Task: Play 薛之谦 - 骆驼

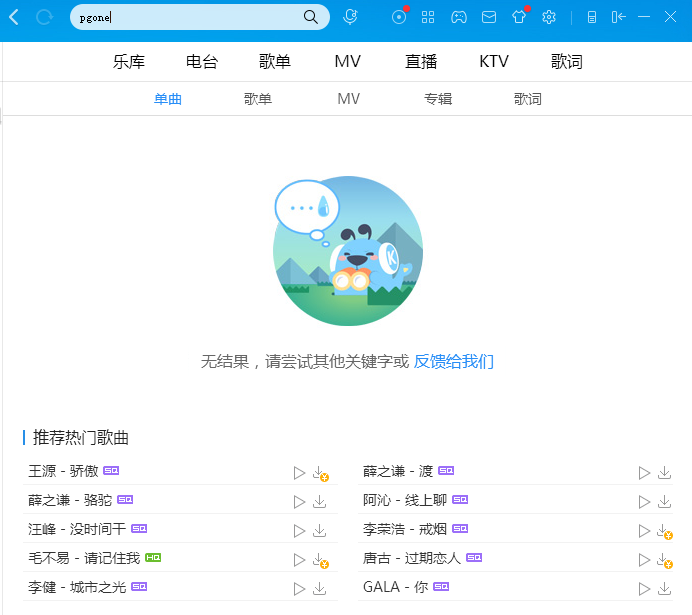Action: pyautogui.click(x=299, y=502)
